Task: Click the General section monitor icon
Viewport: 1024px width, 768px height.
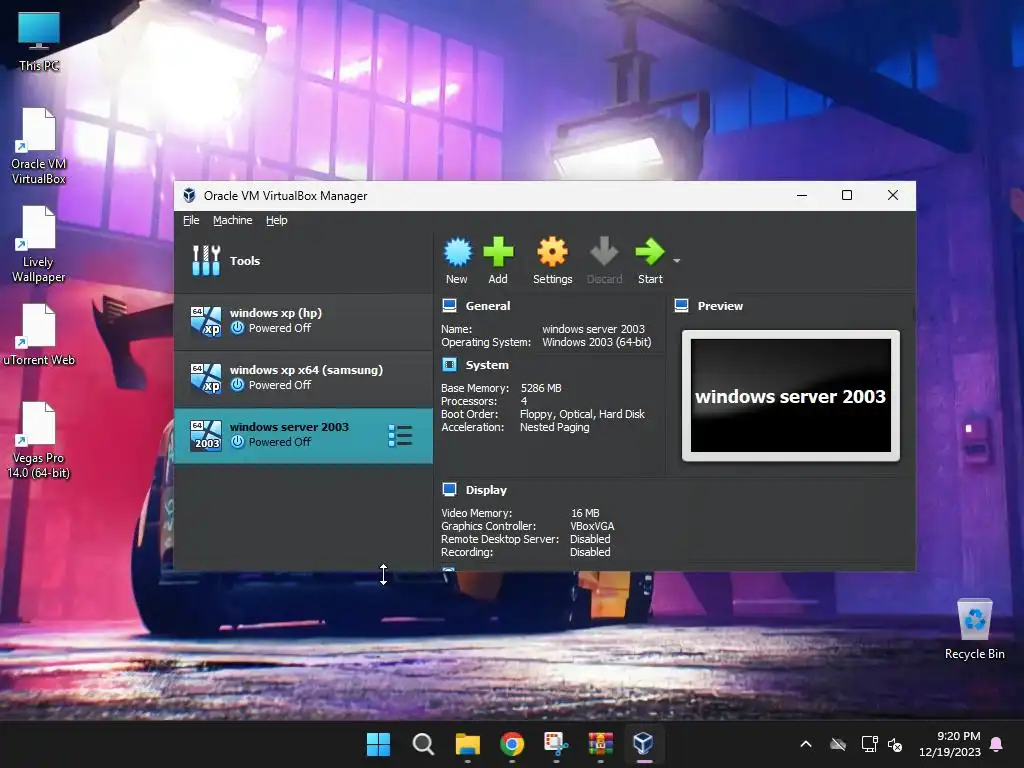Action: pyautogui.click(x=449, y=306)
